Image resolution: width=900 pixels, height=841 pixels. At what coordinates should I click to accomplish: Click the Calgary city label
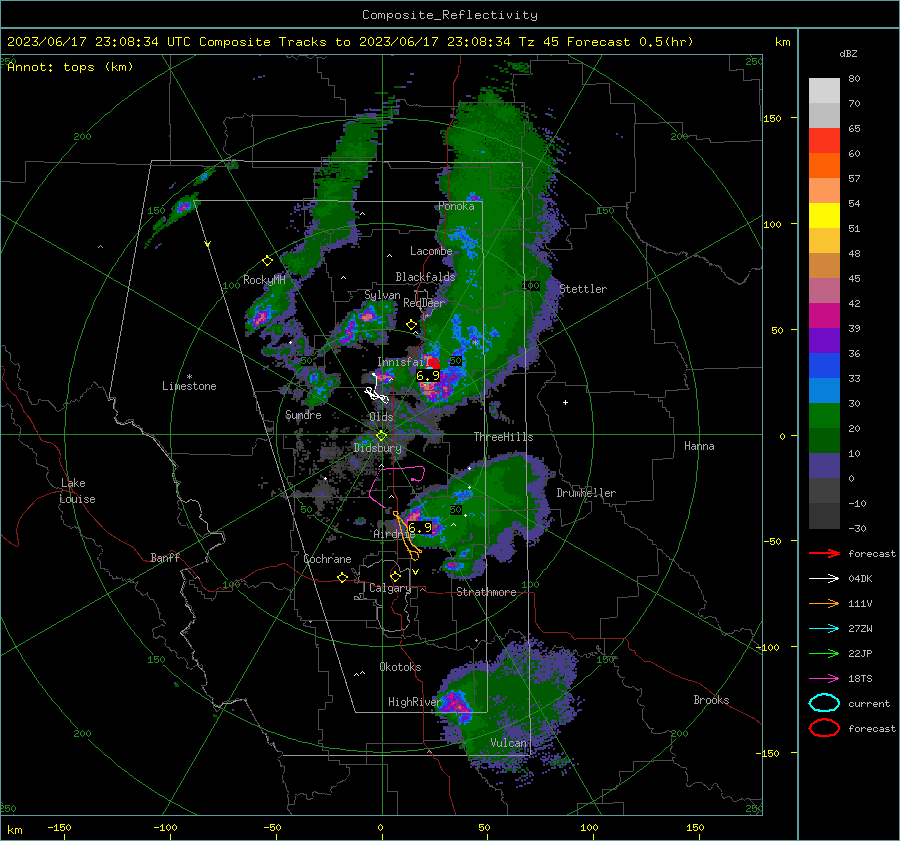(x=390, y=588)
